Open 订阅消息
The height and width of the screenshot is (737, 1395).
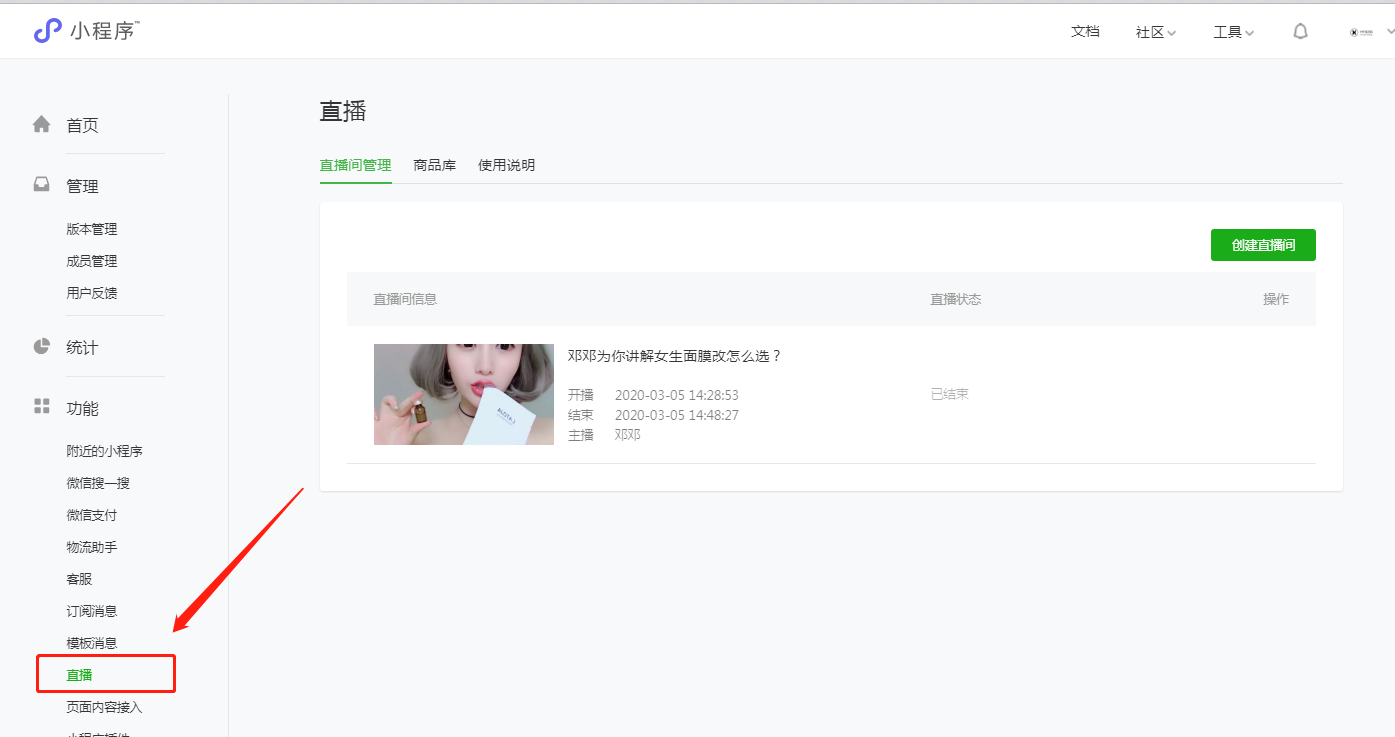click(92, 611)
